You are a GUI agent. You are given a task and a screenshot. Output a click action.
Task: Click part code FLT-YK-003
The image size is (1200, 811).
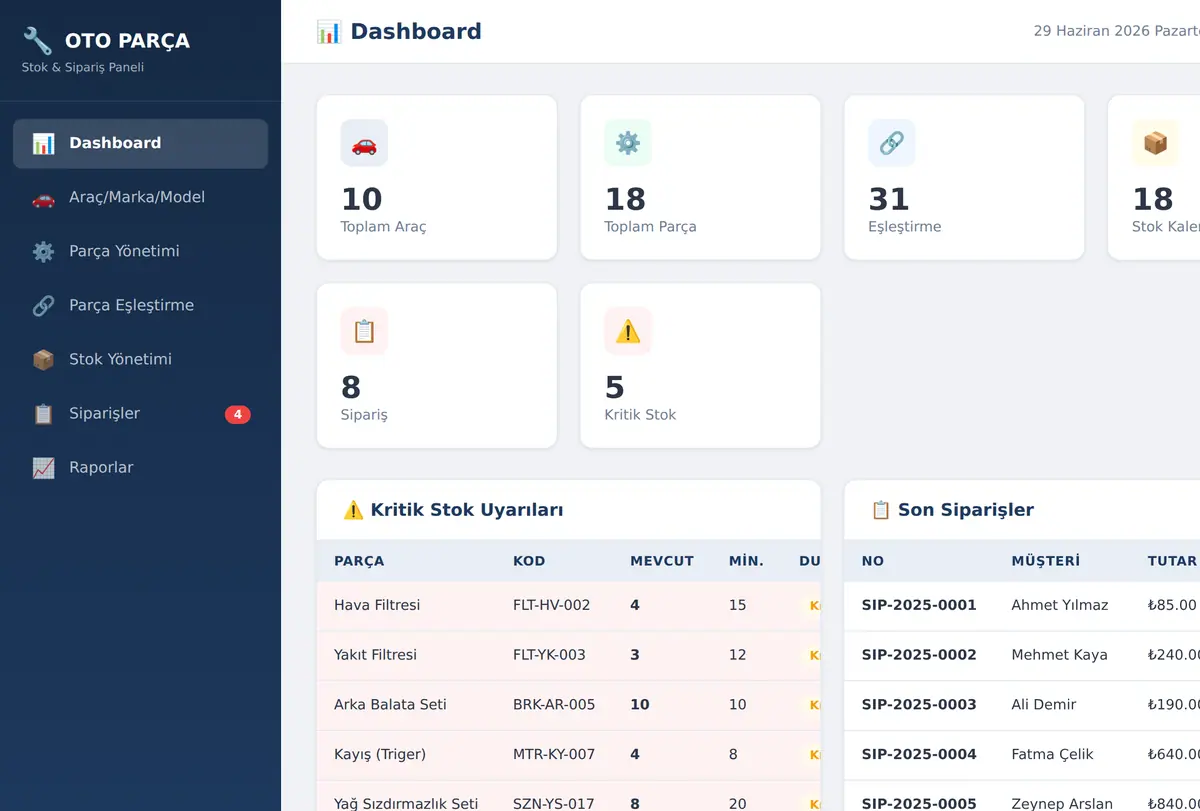(x=549, y=655)
